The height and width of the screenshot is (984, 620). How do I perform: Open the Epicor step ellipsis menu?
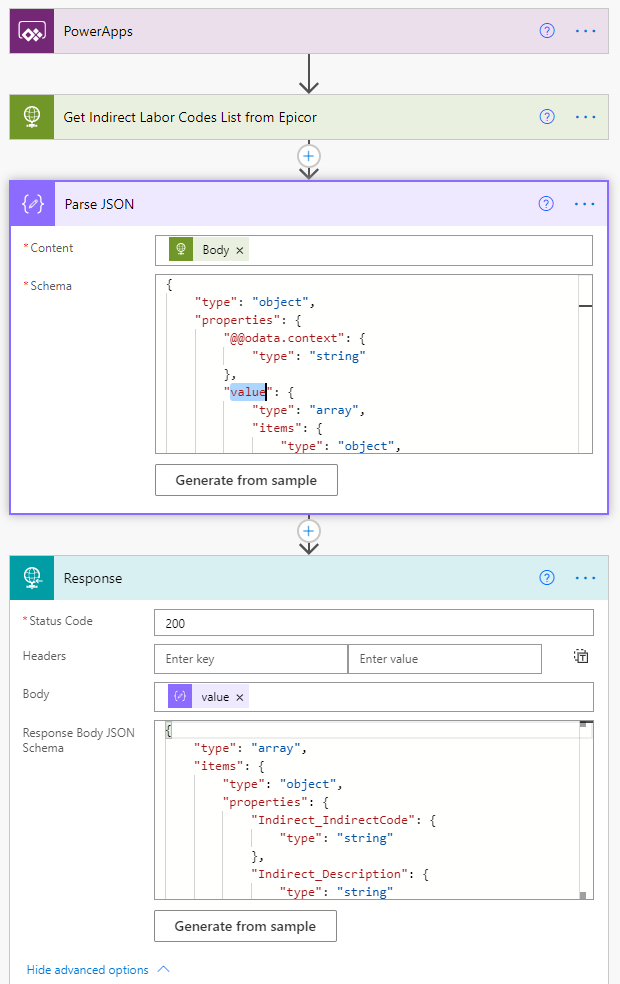(x=585, y=117)
